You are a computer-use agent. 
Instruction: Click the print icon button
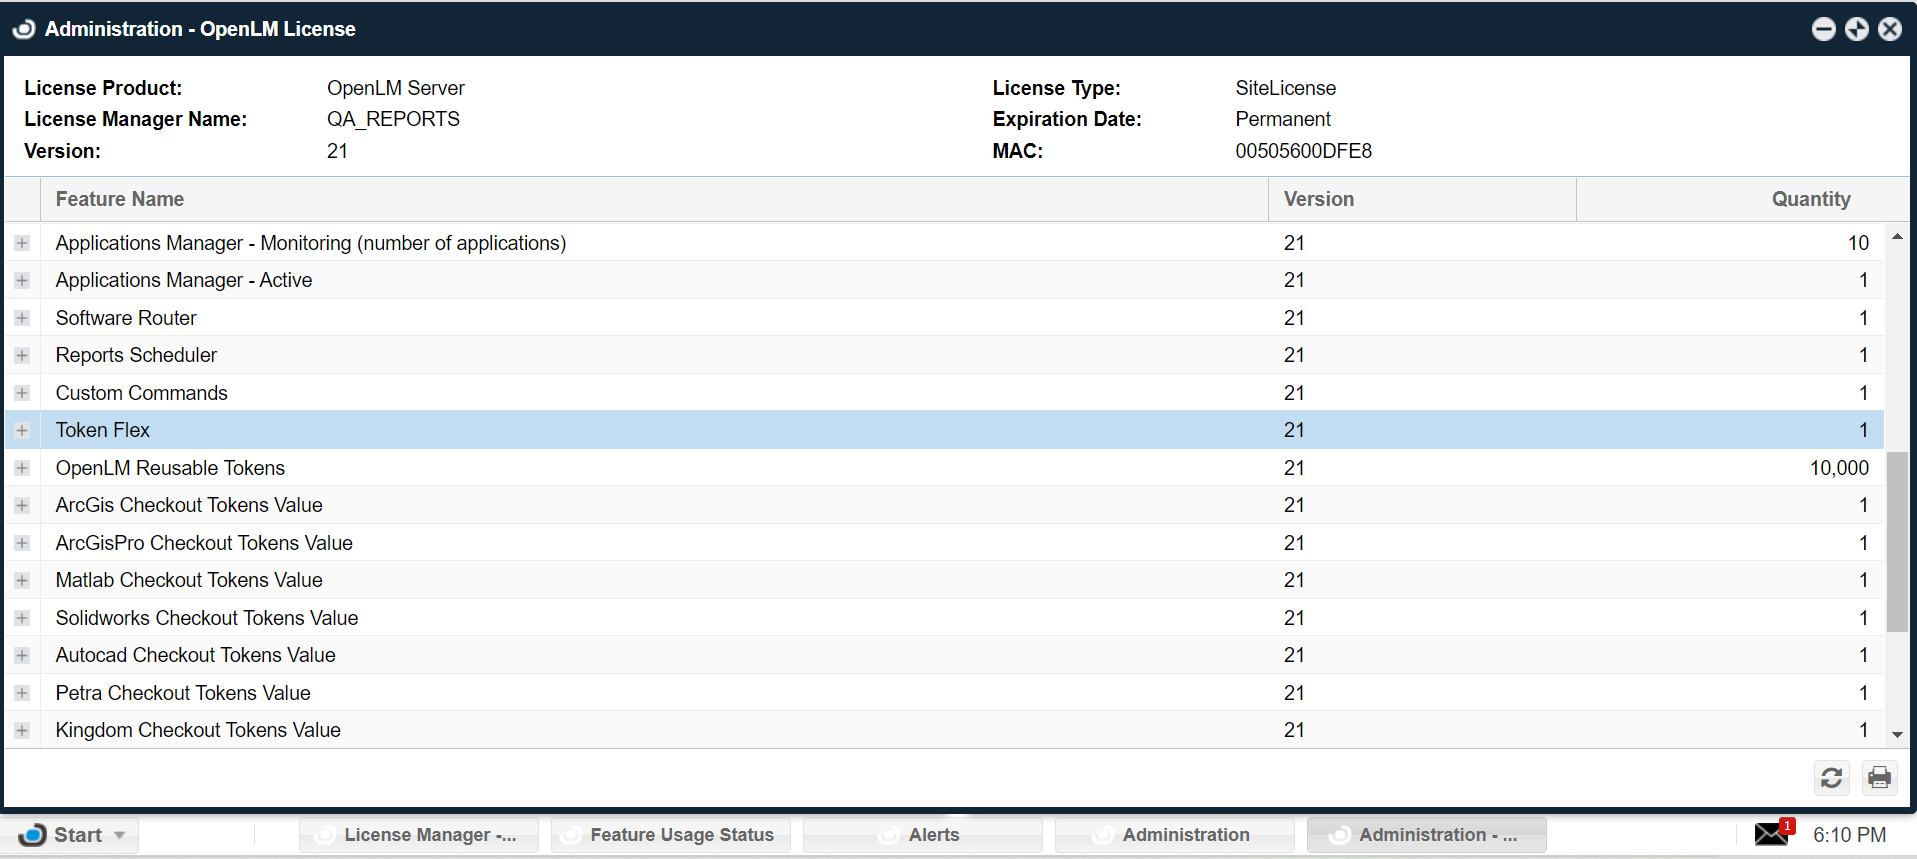pyautogui.click(x=1879, y=778)
